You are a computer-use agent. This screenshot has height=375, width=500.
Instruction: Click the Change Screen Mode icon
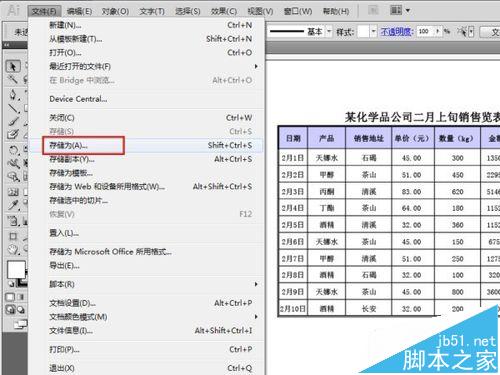20,323
